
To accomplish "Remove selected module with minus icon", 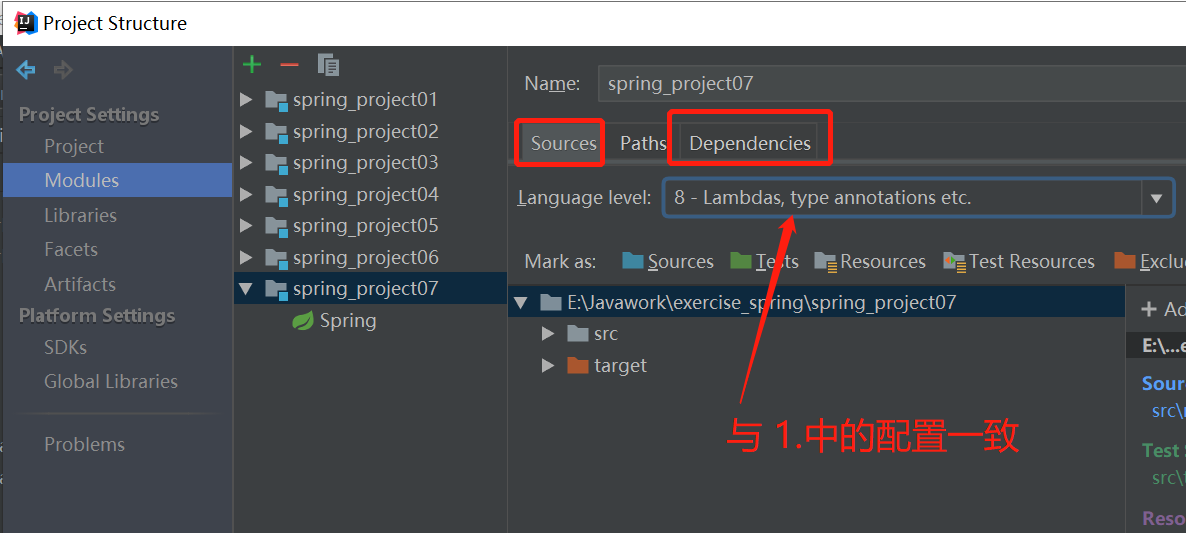I will coord(289,65).
